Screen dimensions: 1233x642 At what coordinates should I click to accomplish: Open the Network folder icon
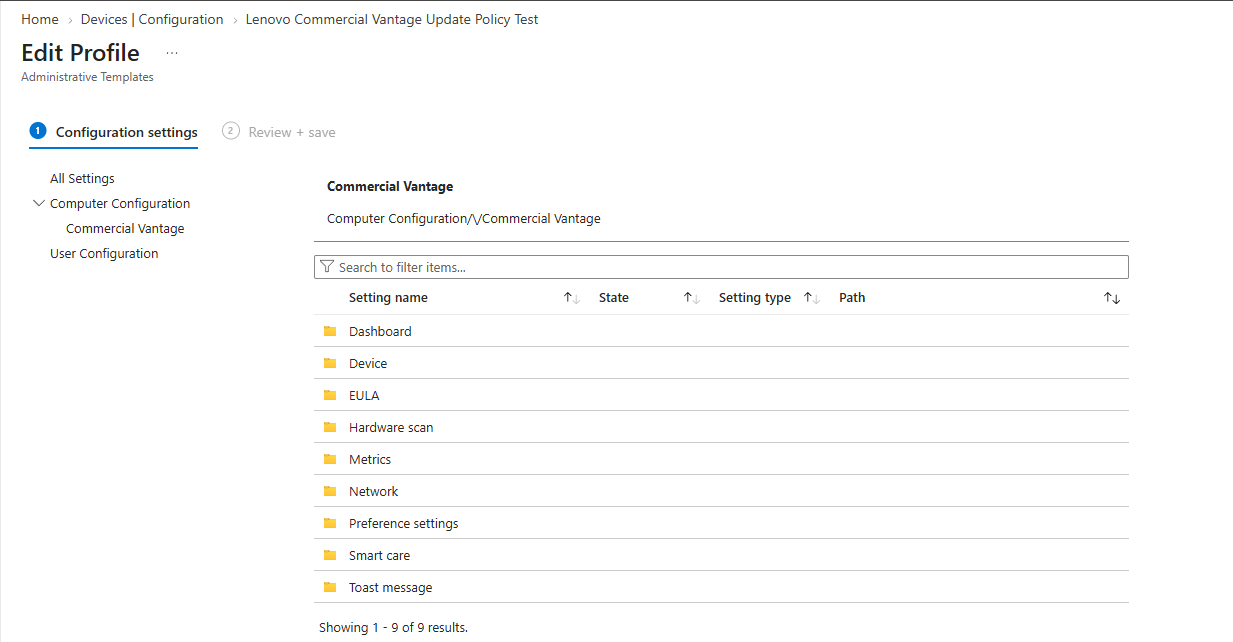click(330, 491)
